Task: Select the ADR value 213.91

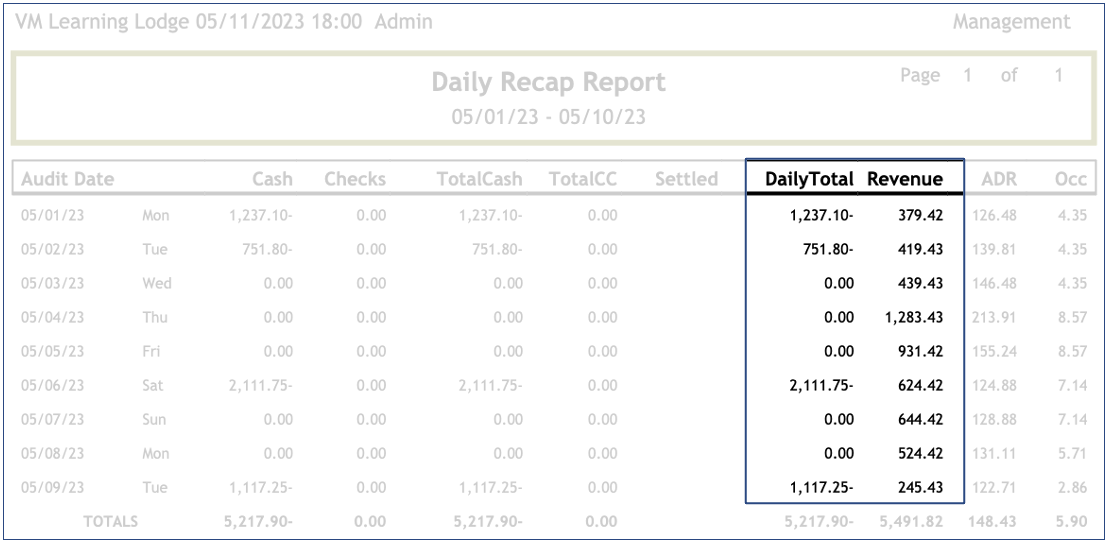Action: (x=994, y=317)
